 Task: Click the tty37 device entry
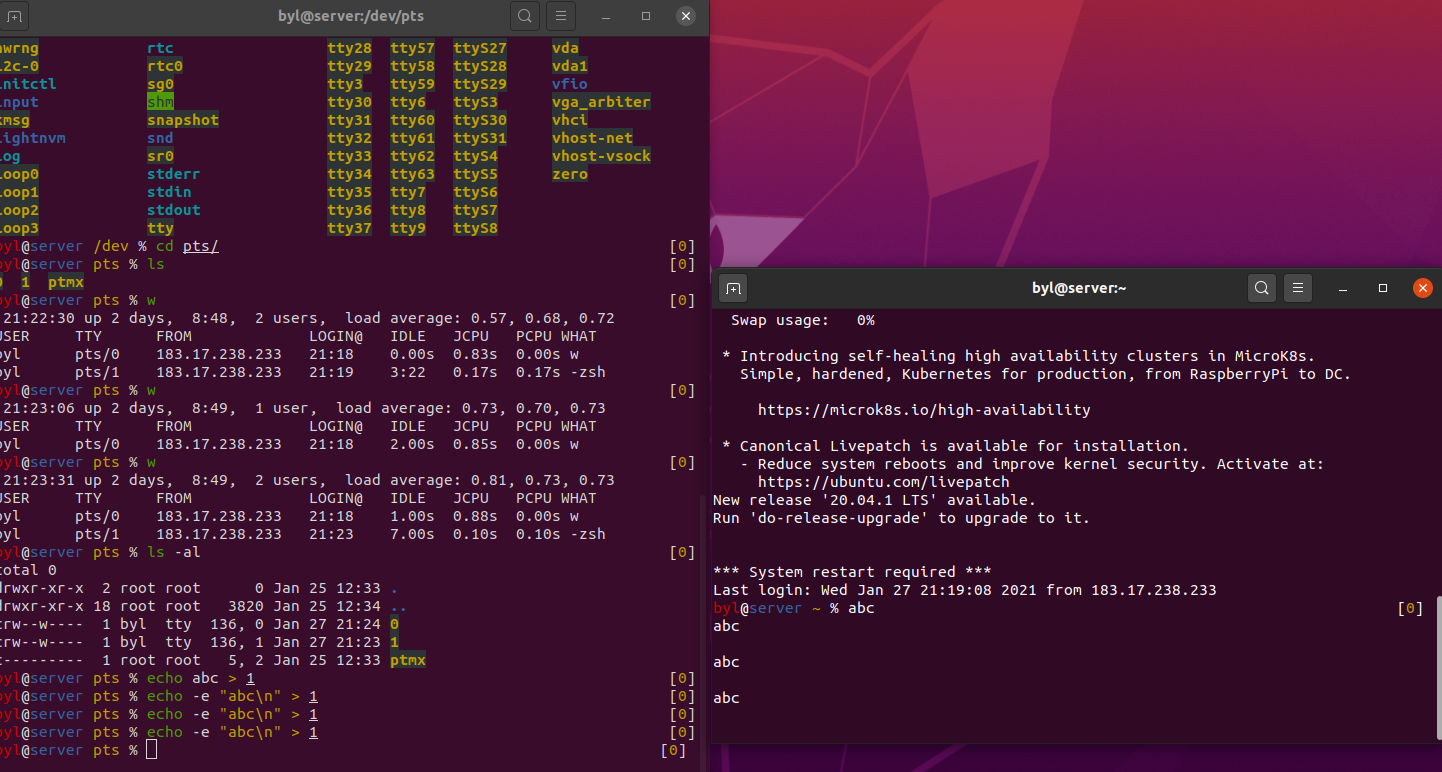(350, 228)
